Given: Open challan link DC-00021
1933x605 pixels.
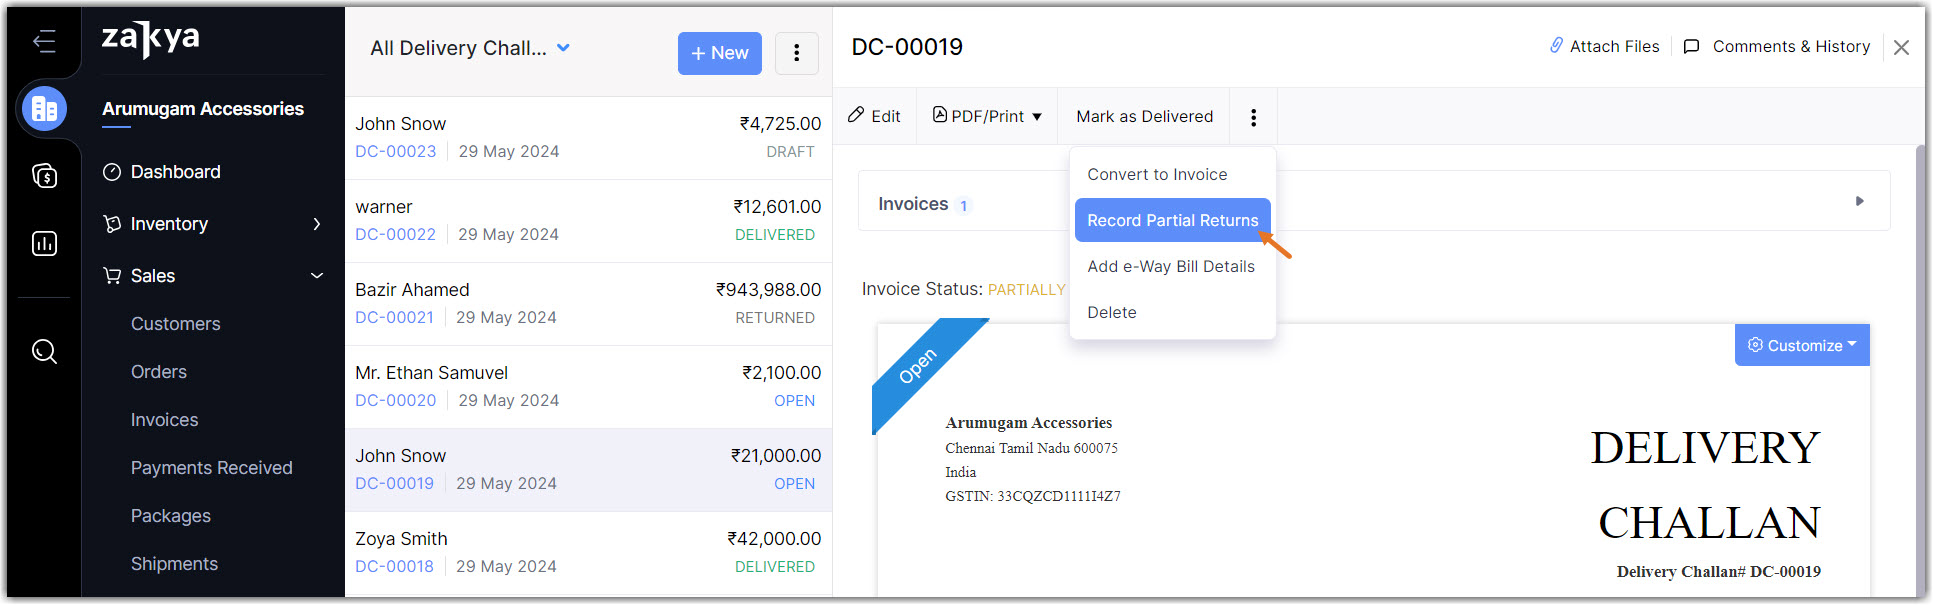Looking at the screenshot, I should point(395,317).
